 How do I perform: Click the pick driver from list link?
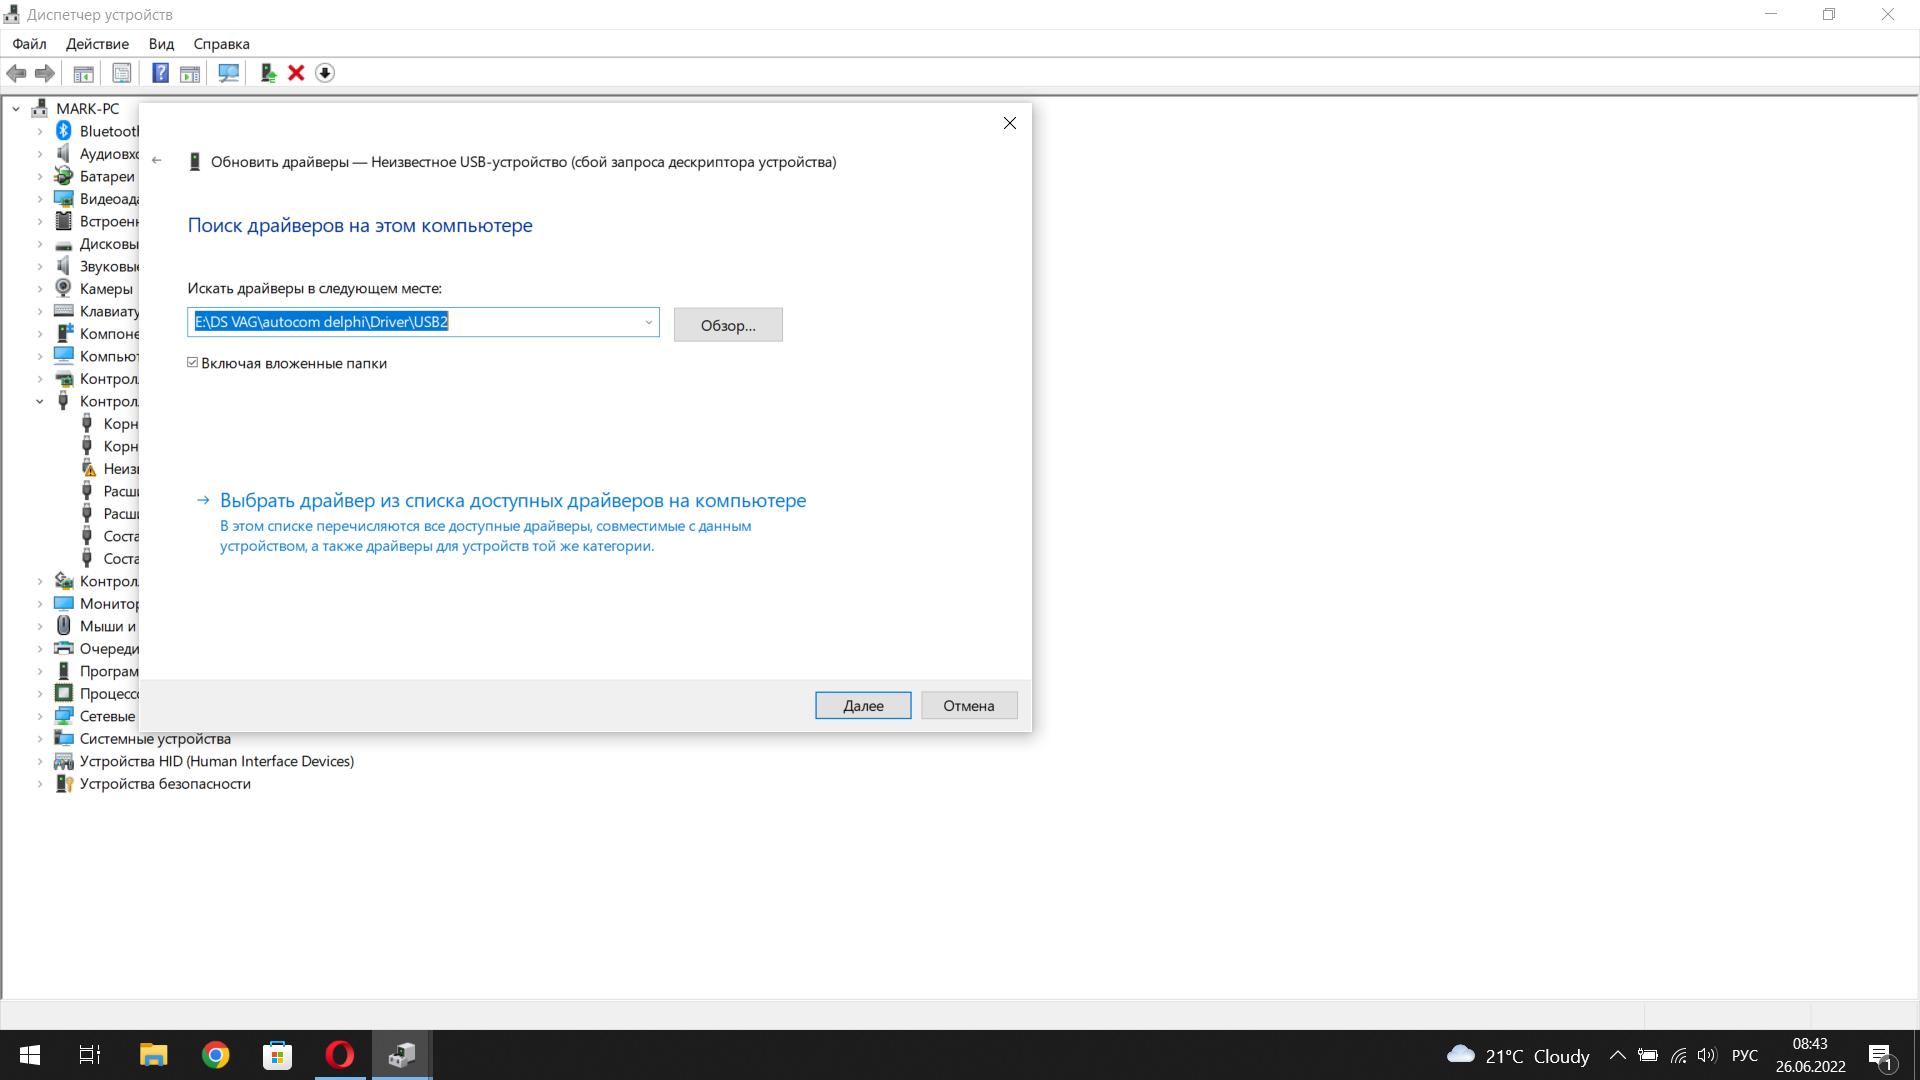coord(512,501)
